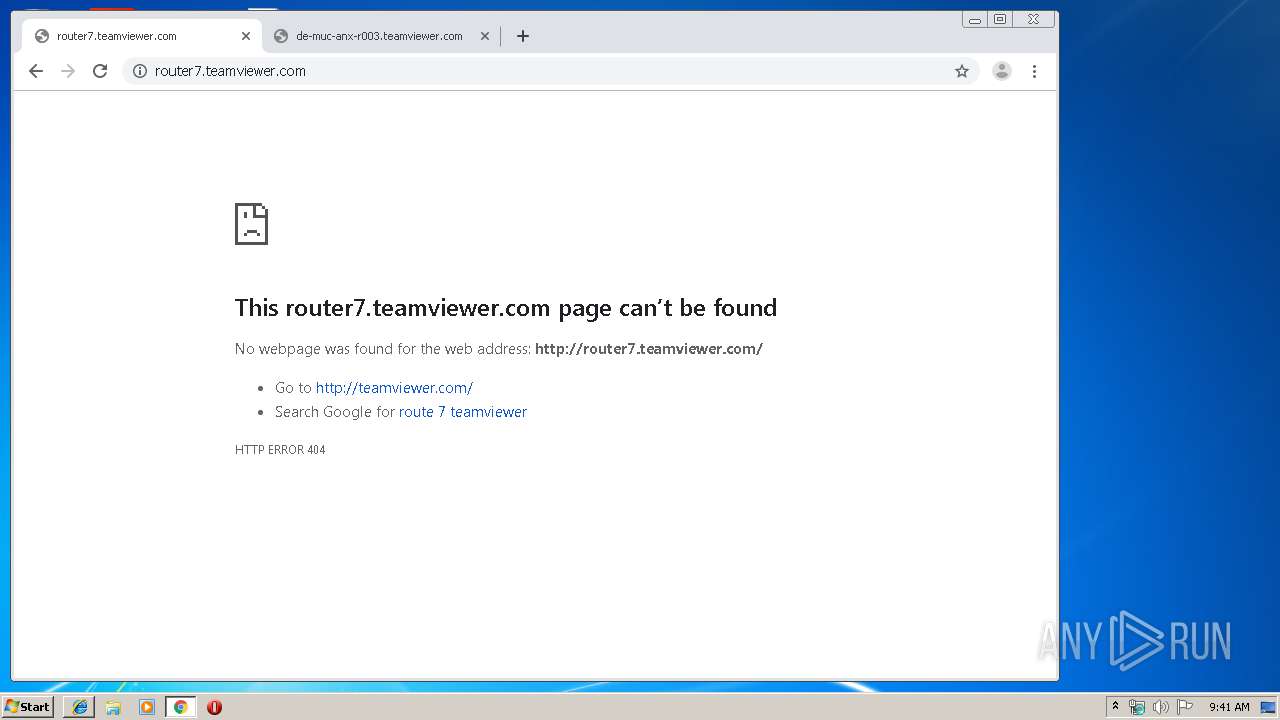The height and width of the screenshot is (720, 1280).
Task: Open Windows Media Player from taskbar
Action: tap(147, 707)
